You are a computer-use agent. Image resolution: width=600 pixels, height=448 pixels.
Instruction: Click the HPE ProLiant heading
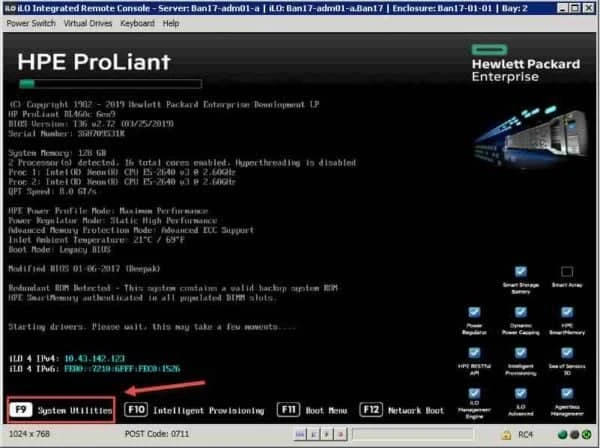[x=94, y=62]
